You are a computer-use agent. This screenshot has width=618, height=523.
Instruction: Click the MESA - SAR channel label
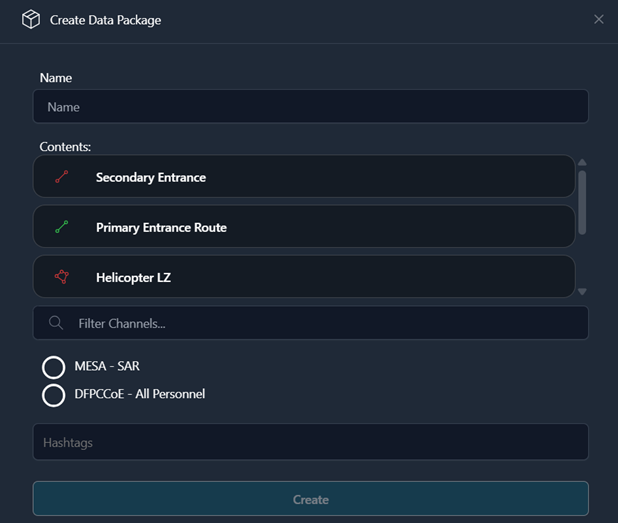coord(107,366)
